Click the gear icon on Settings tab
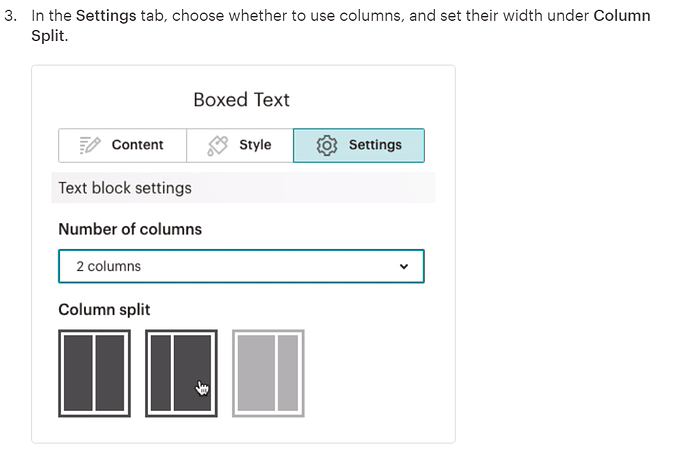The image size is (690, 464). tap(327, 145)
